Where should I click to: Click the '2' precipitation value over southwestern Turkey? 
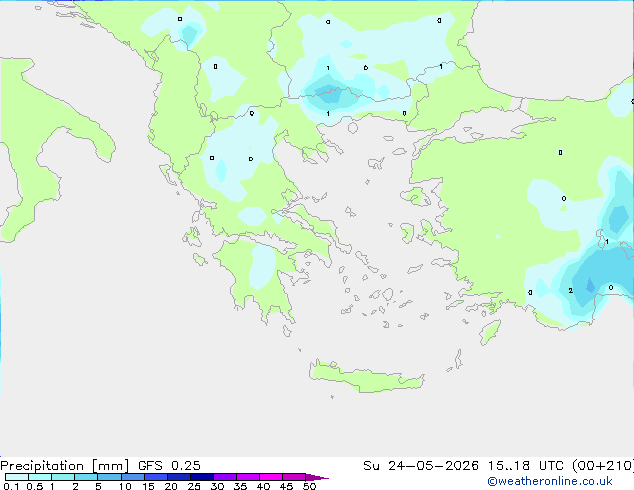(x=571, y=291)
